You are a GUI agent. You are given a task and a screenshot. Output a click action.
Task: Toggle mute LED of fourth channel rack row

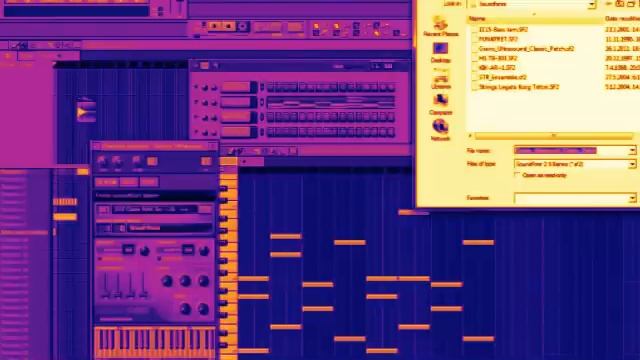coord(196,133)
